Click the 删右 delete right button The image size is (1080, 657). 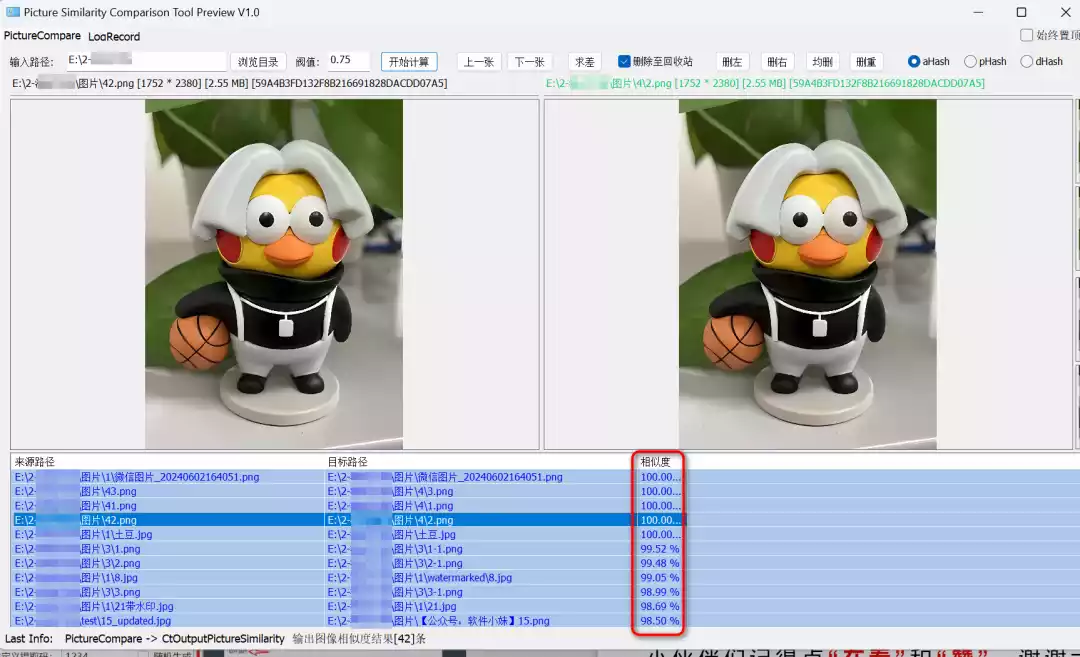tap(777, 62)
